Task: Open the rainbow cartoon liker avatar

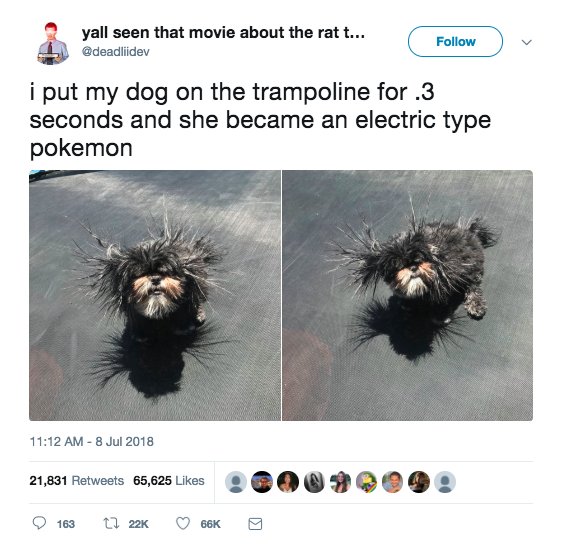Action: point(367,482)
